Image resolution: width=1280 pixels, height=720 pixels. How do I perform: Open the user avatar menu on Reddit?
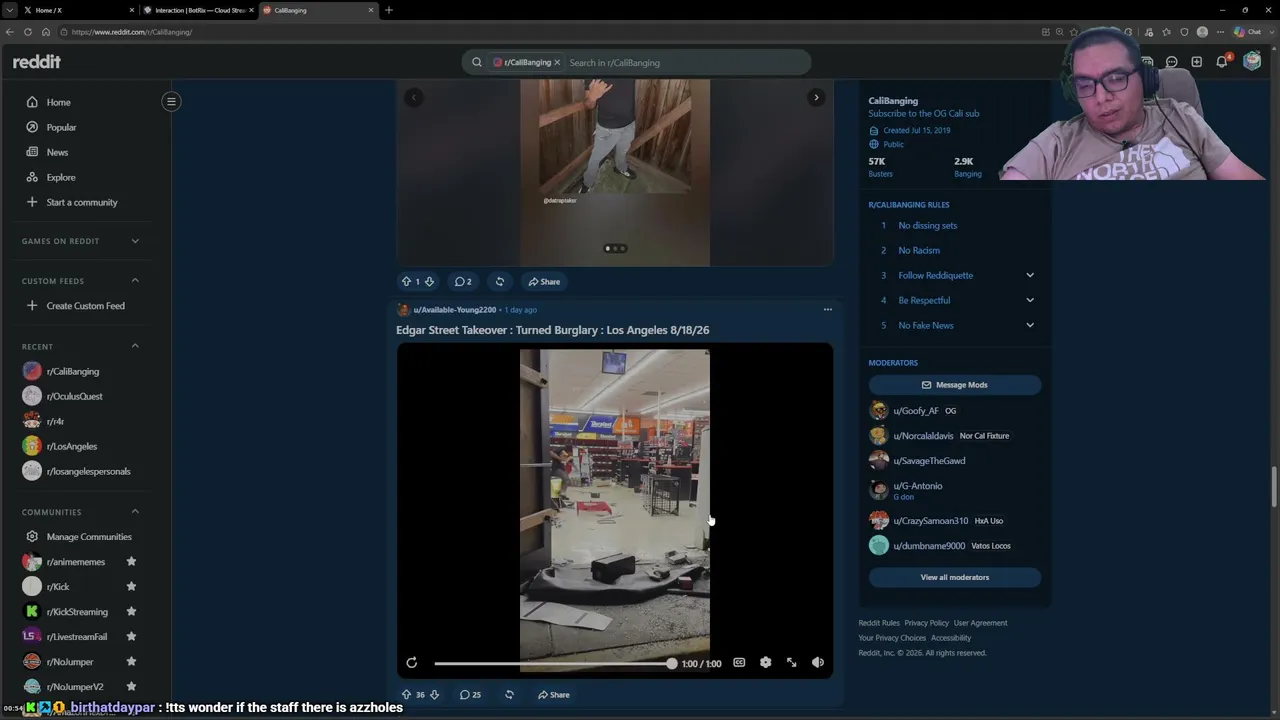[1251, 61]
